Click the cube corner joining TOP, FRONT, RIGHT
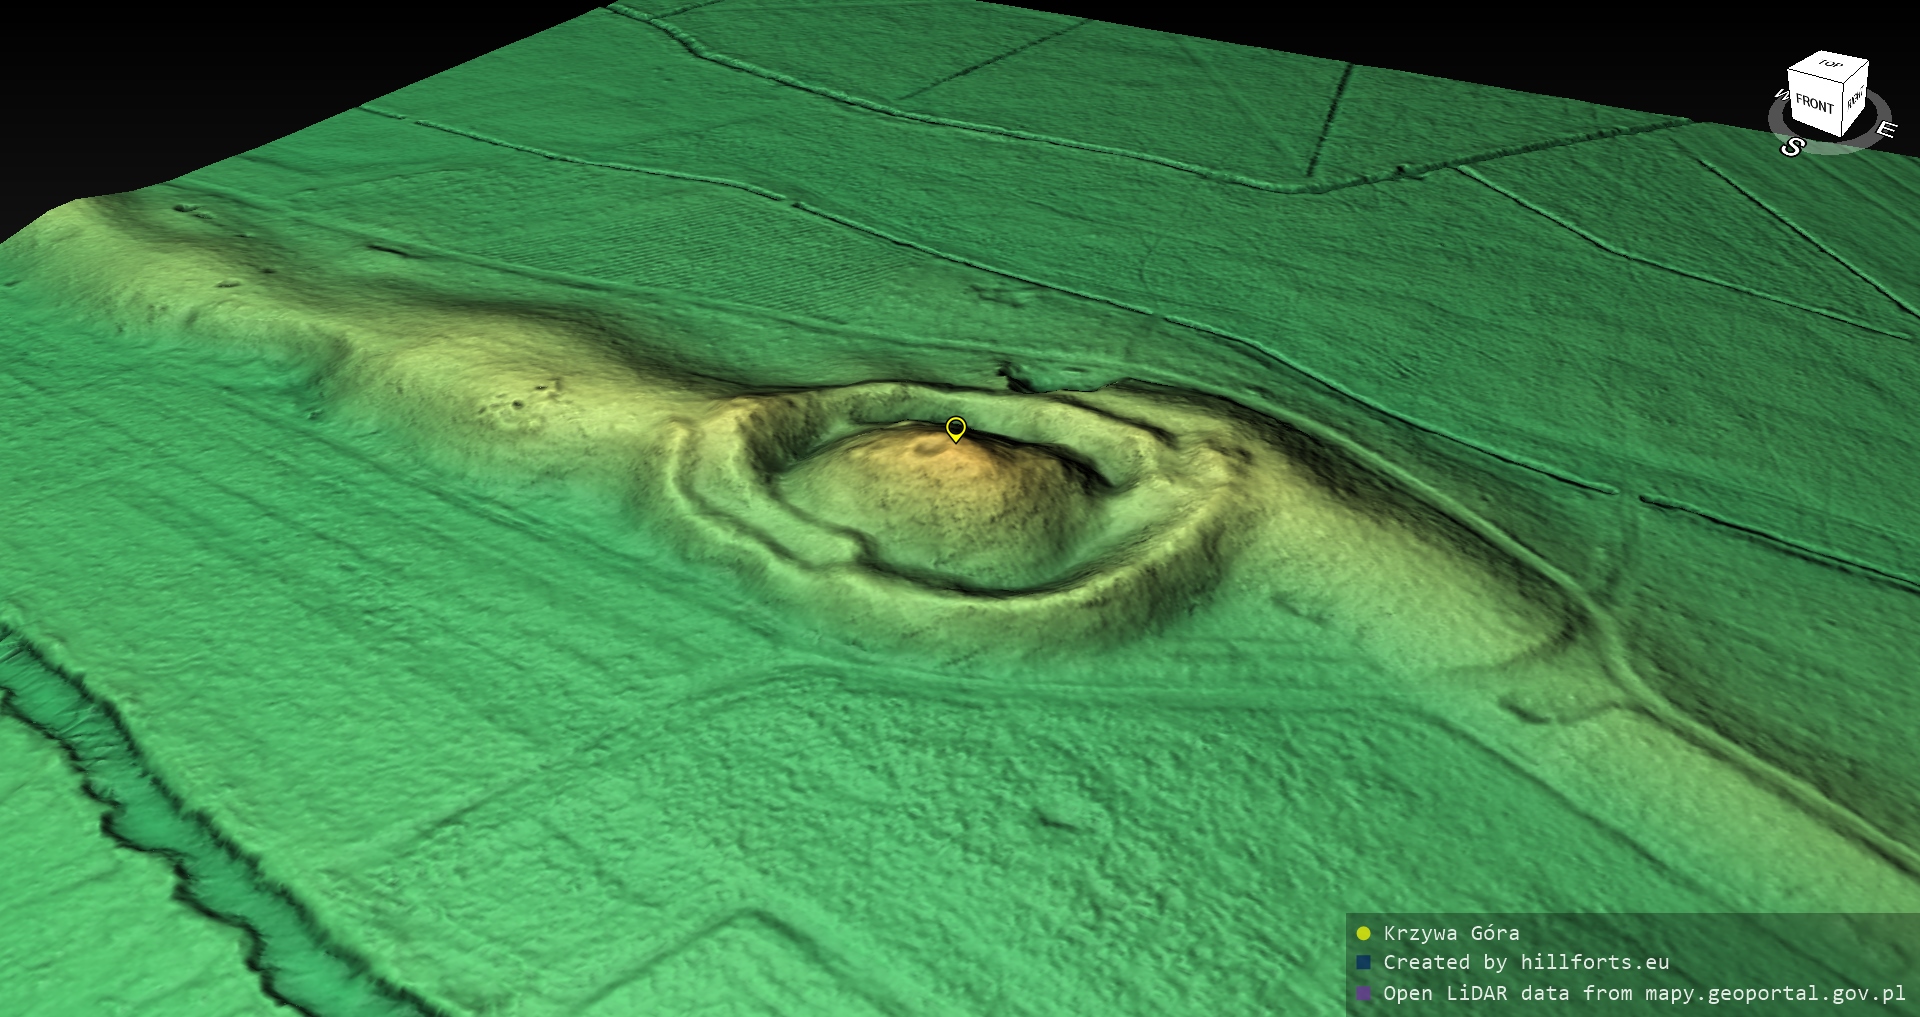 (1845, 84)
